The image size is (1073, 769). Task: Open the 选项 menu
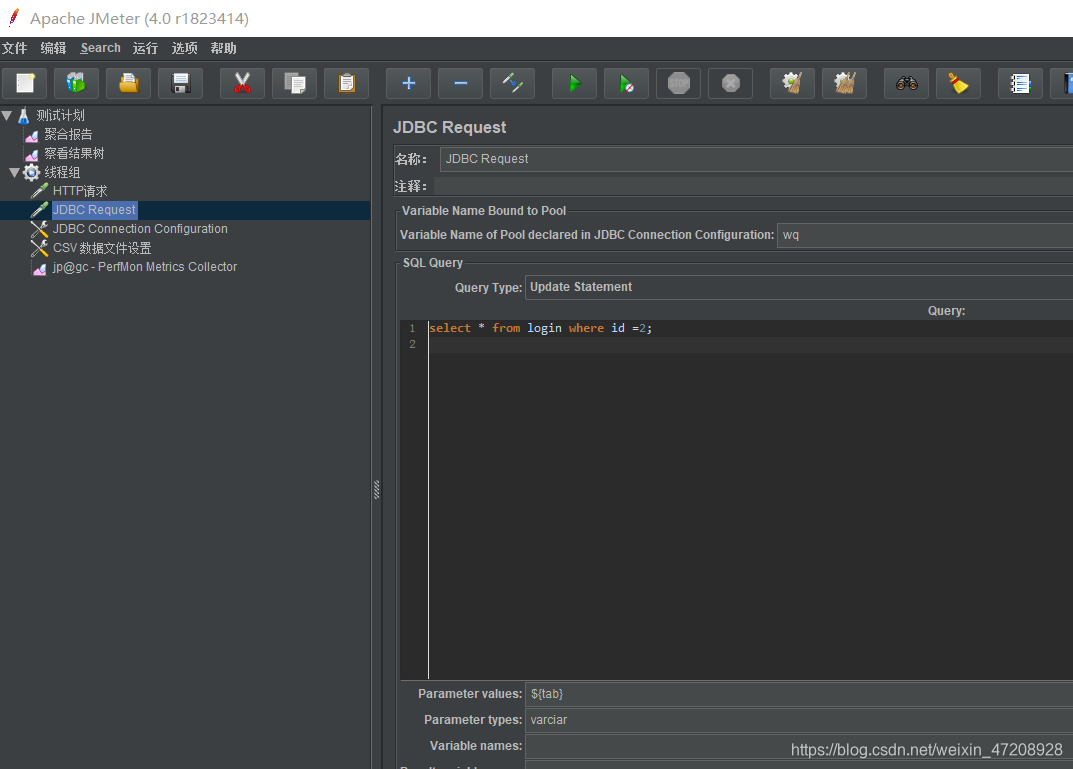(x=185, y=48)
